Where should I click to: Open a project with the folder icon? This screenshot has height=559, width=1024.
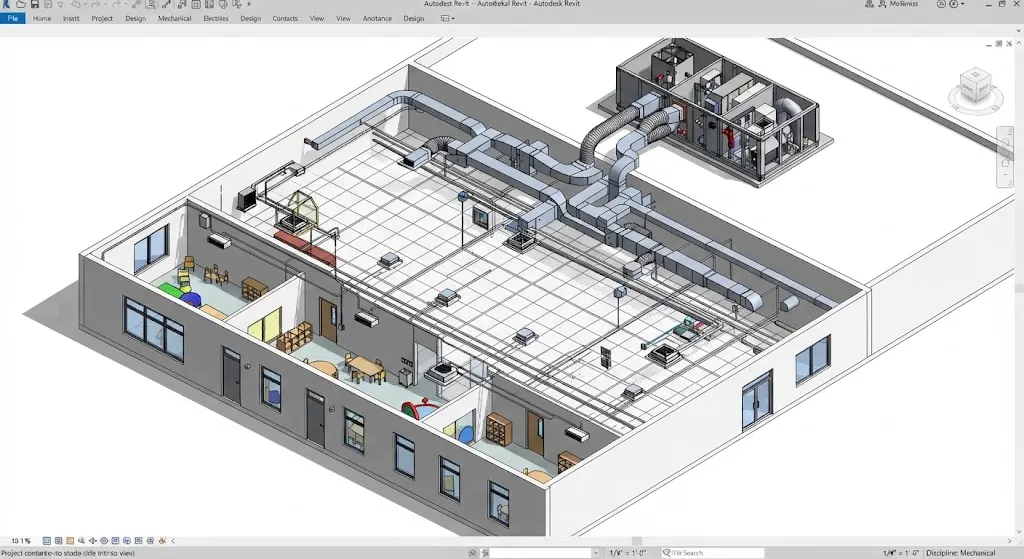(x=21, y=4)
